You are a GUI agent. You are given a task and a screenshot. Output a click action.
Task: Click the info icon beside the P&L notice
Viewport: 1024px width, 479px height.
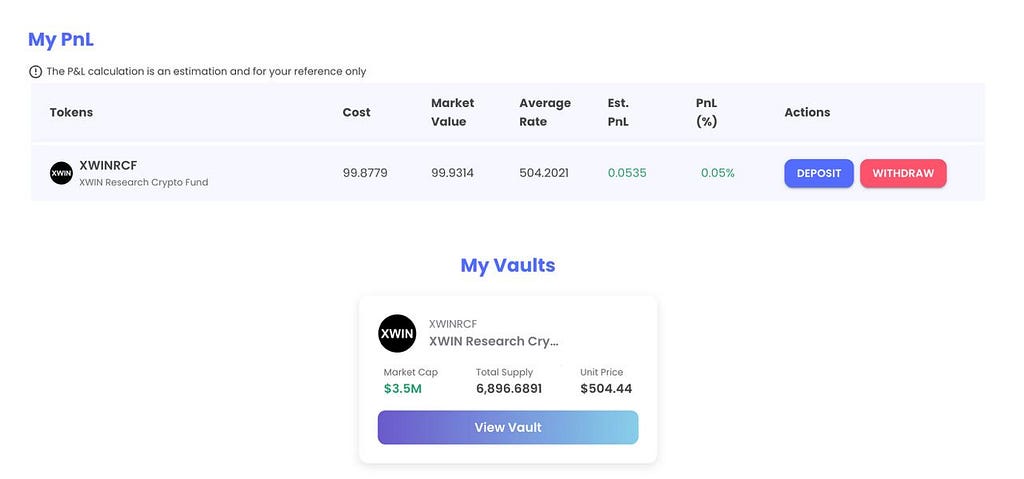click(x=35, y=71)
